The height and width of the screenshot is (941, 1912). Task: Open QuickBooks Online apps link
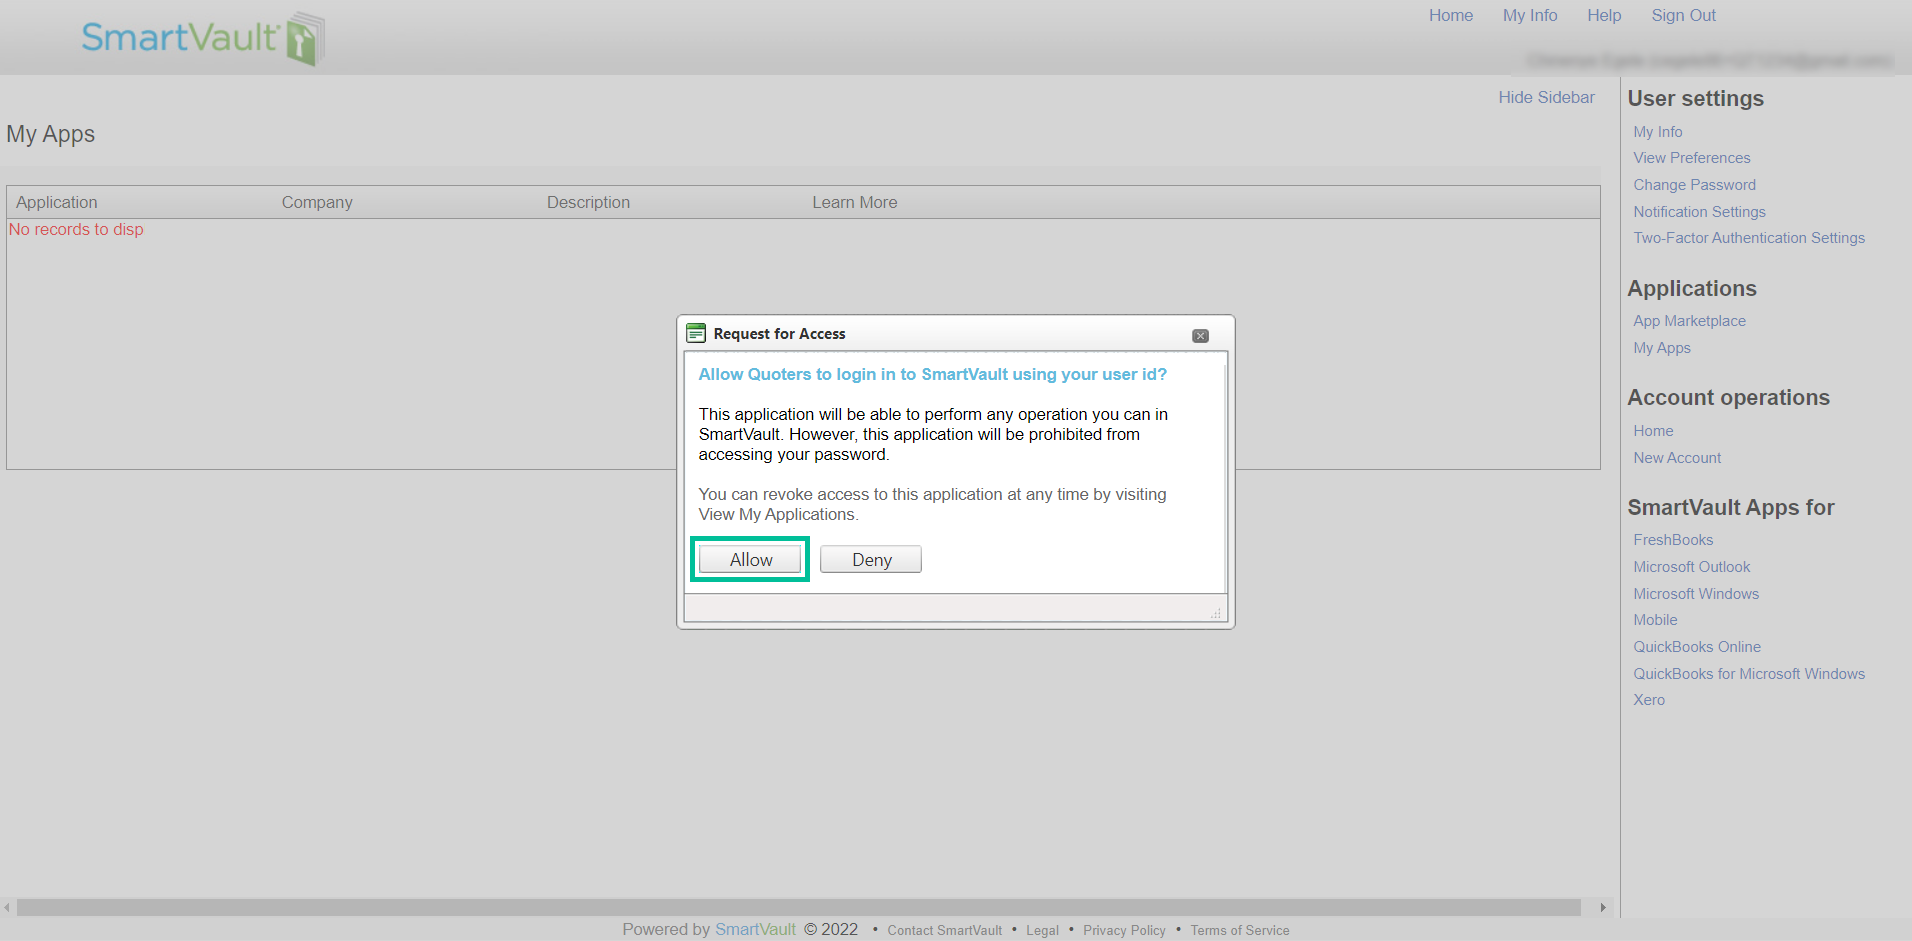coord(1697,647)
